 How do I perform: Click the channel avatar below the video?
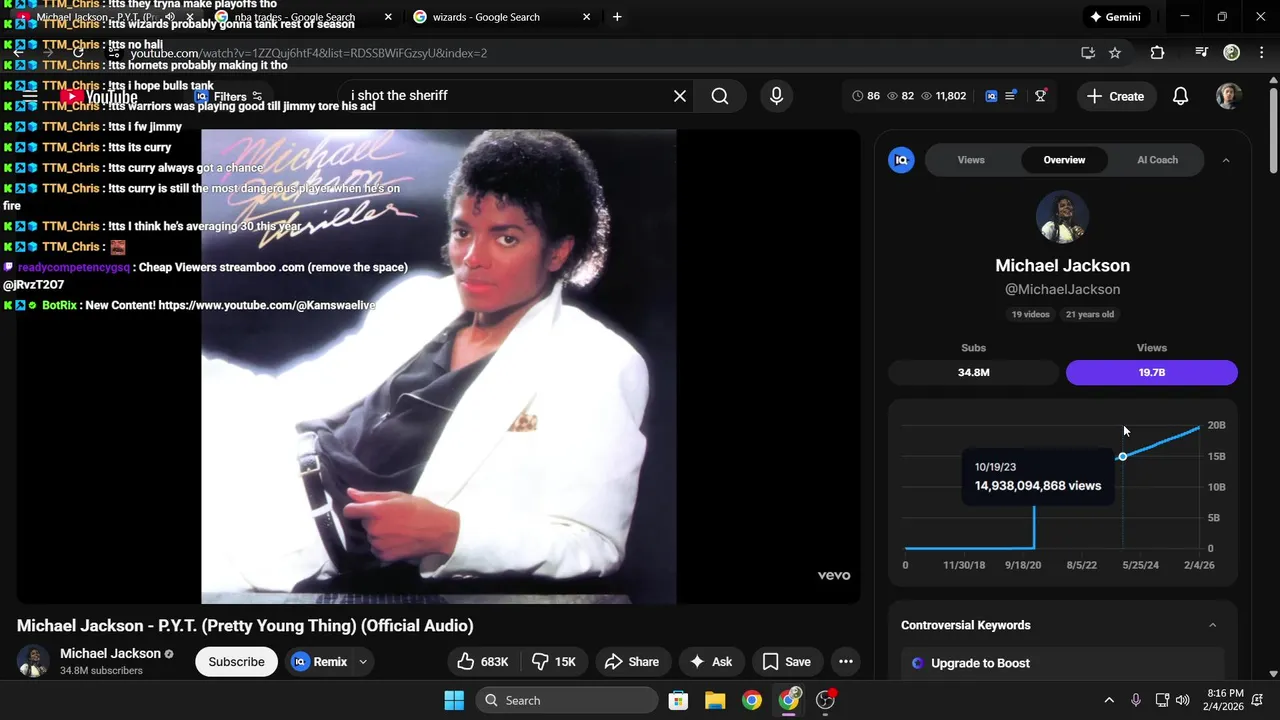point(33,661)
